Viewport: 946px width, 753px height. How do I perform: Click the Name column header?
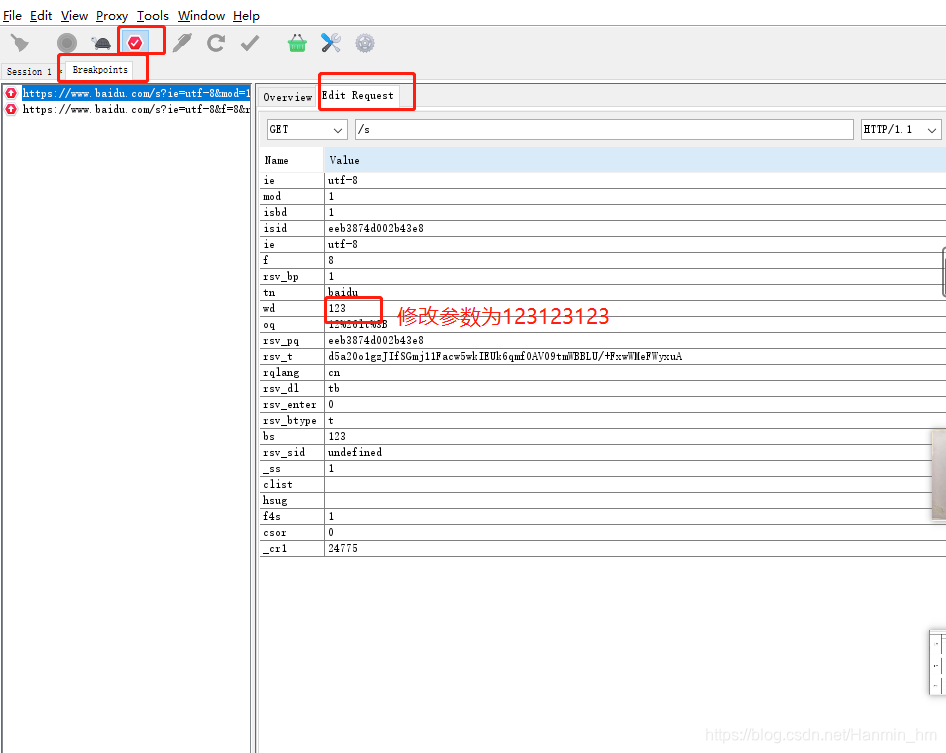pos(292,160)
